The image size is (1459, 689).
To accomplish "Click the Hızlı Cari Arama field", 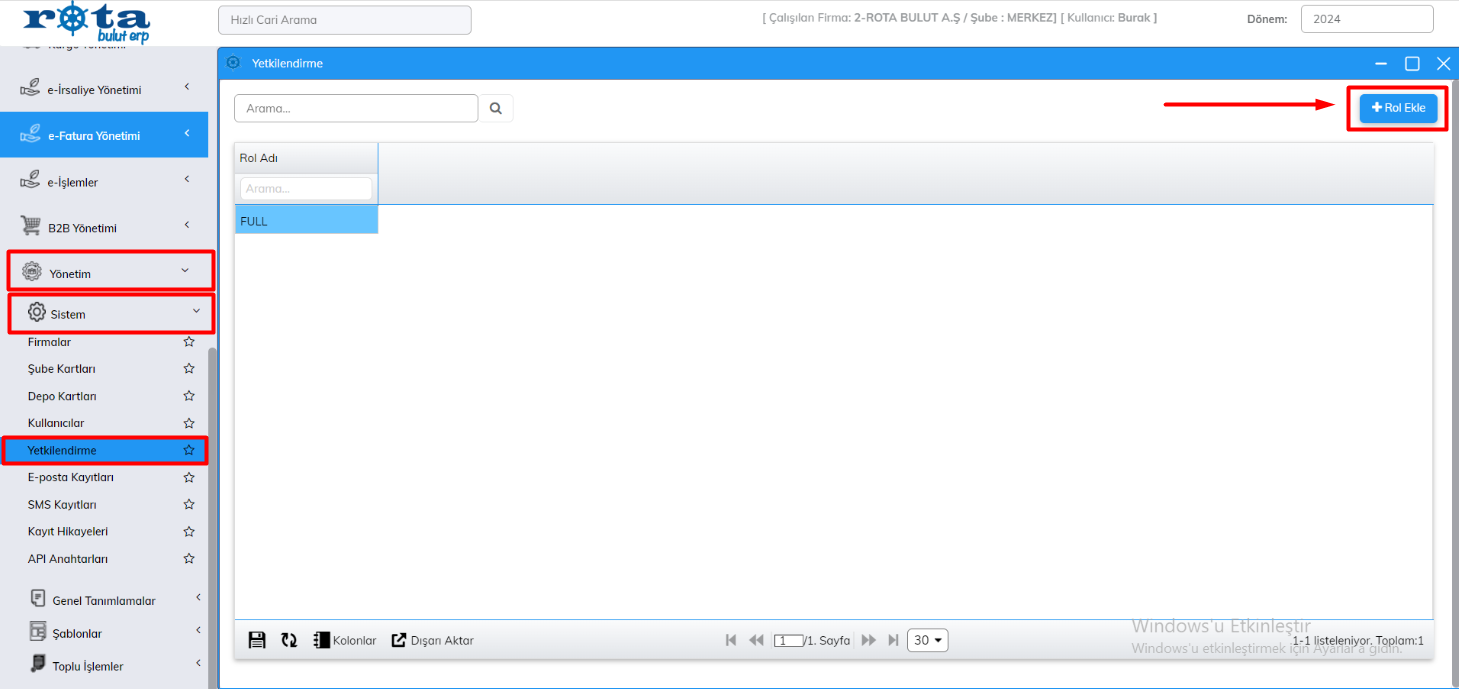I will pyautogui.click(x=344, y=20).
